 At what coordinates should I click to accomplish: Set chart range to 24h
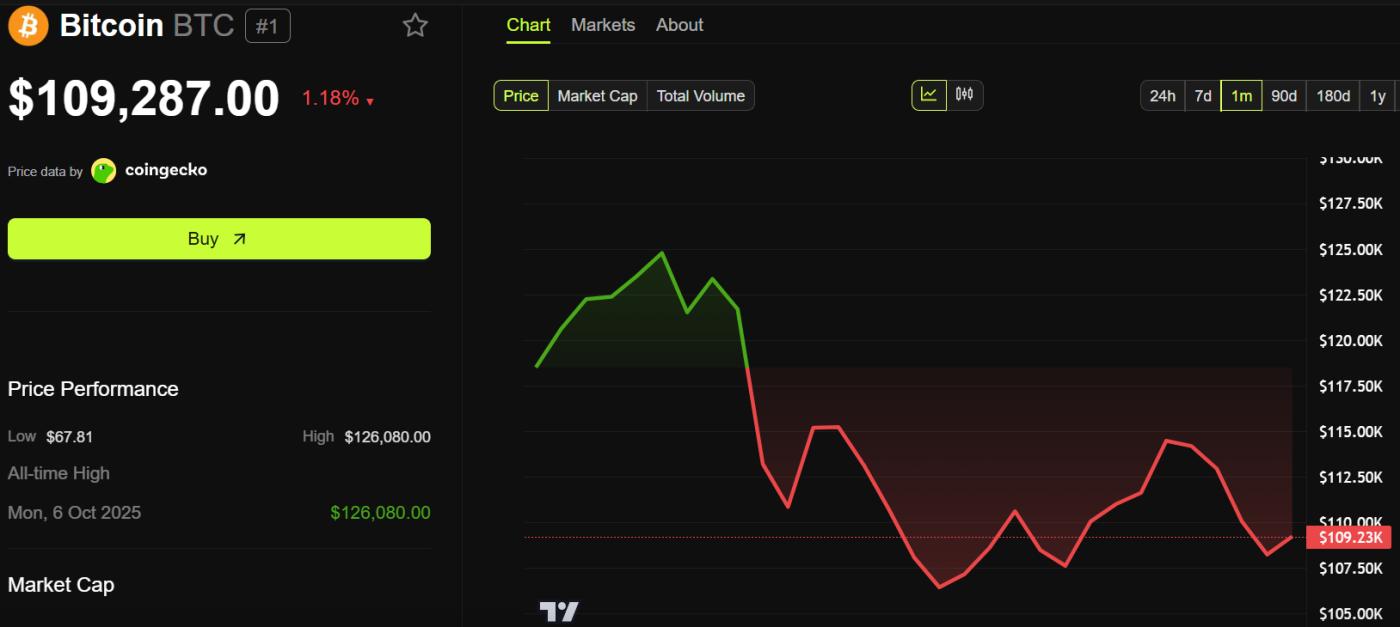(x=1162, y=96)
